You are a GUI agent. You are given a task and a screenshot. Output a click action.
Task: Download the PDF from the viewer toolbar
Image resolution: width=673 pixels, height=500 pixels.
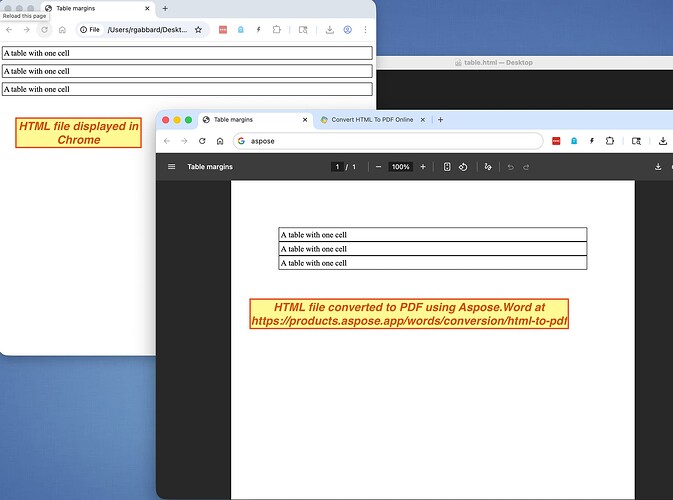658,167
